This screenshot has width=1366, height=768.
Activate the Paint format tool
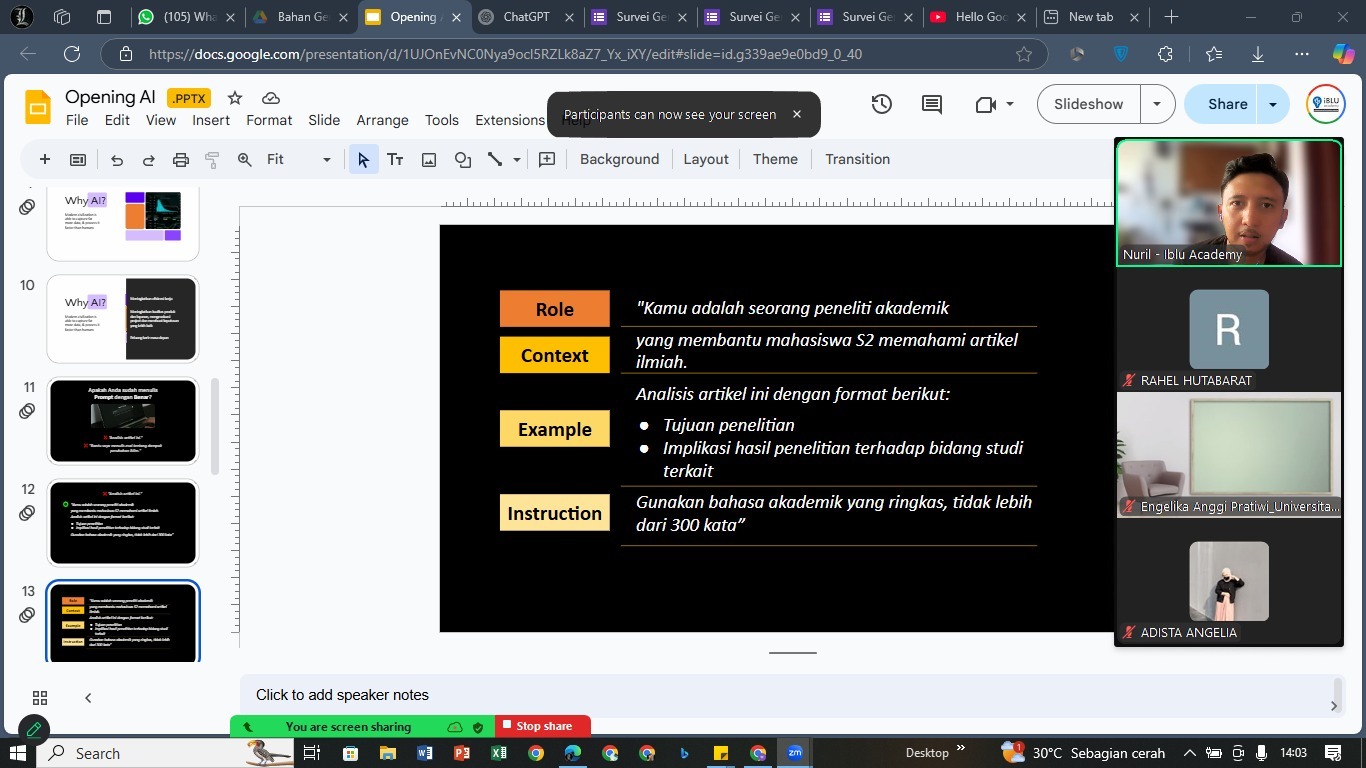coord(212,160)
